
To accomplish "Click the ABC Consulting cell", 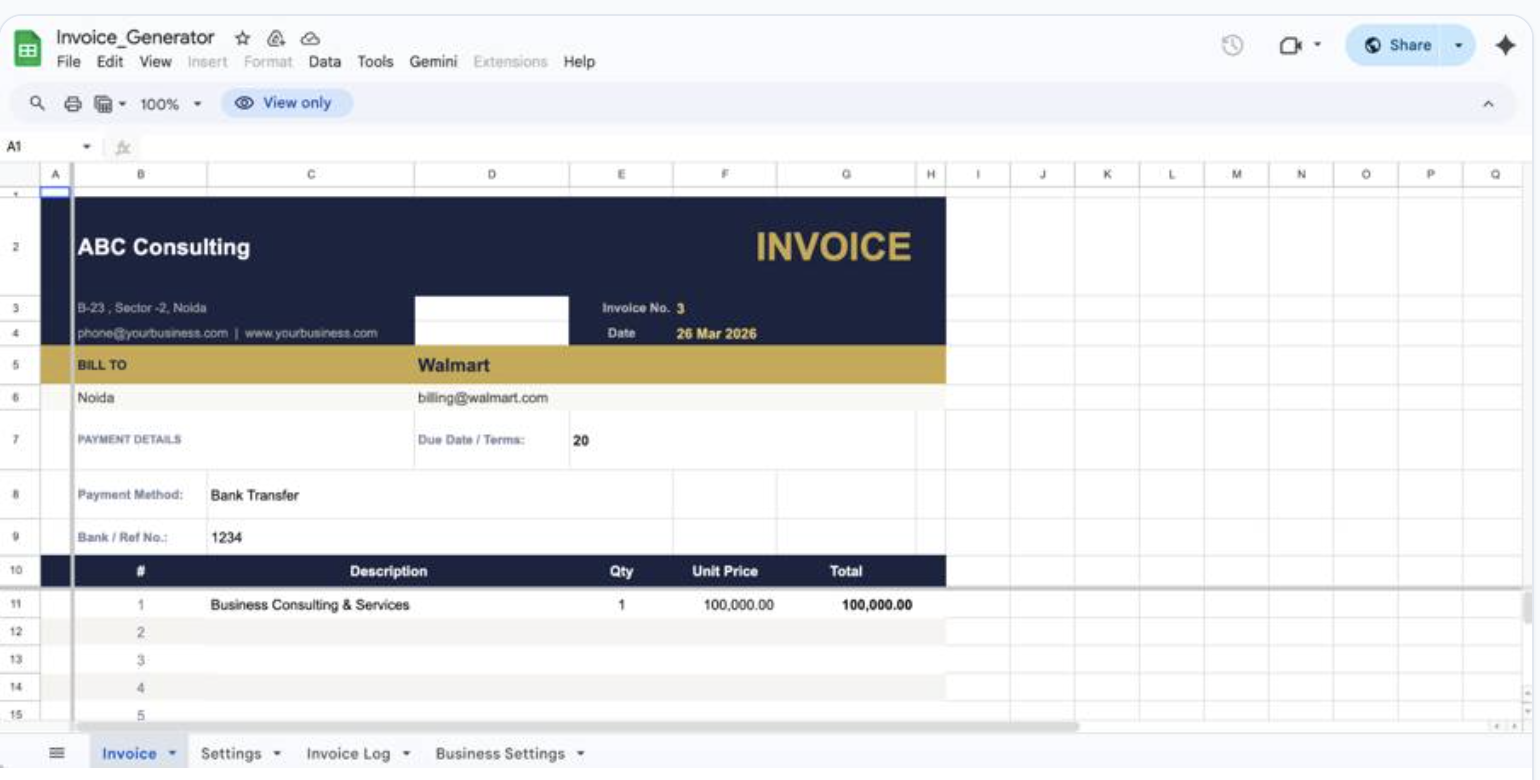I will click(x=164, y=247).
